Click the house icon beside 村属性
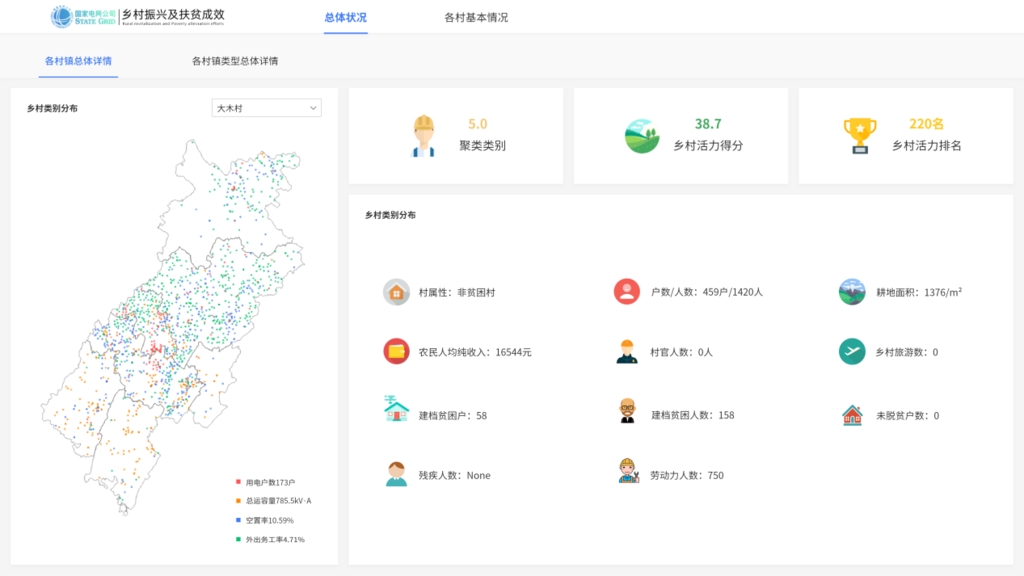The height and width of the screenshot is (576, 1024). point(396,292)
